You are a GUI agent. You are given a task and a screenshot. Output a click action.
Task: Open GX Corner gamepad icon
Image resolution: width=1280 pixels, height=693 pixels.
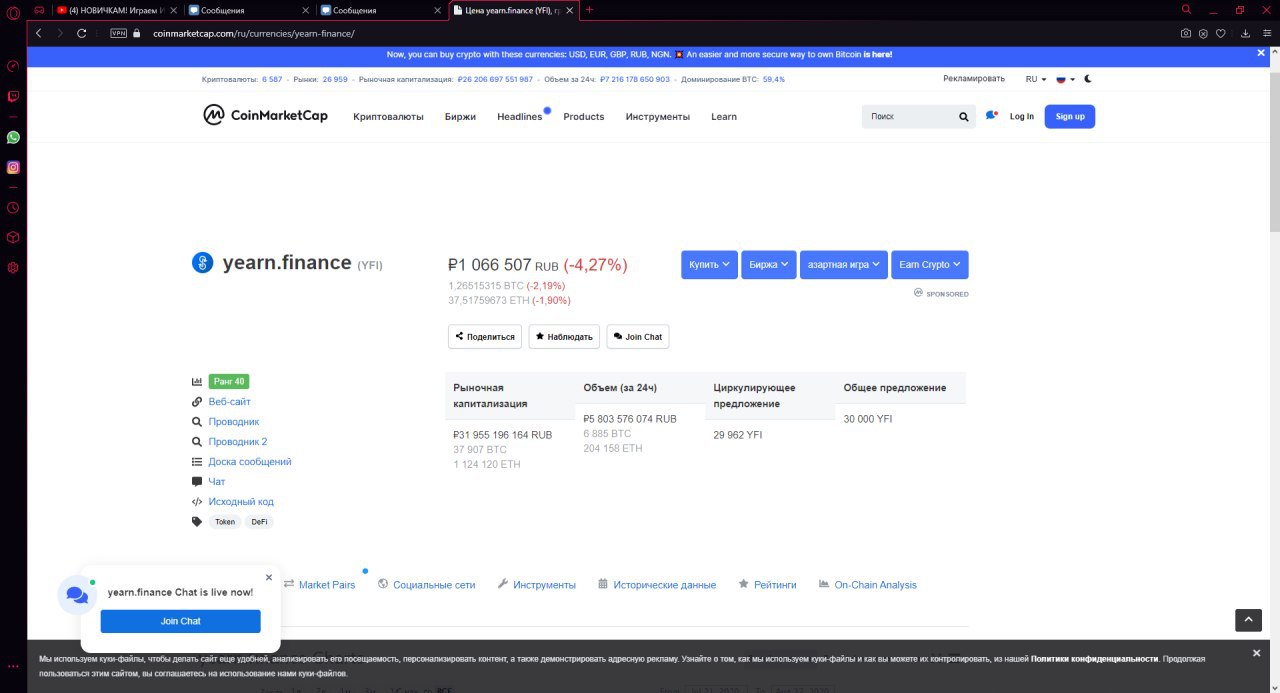tap(39, 9)
